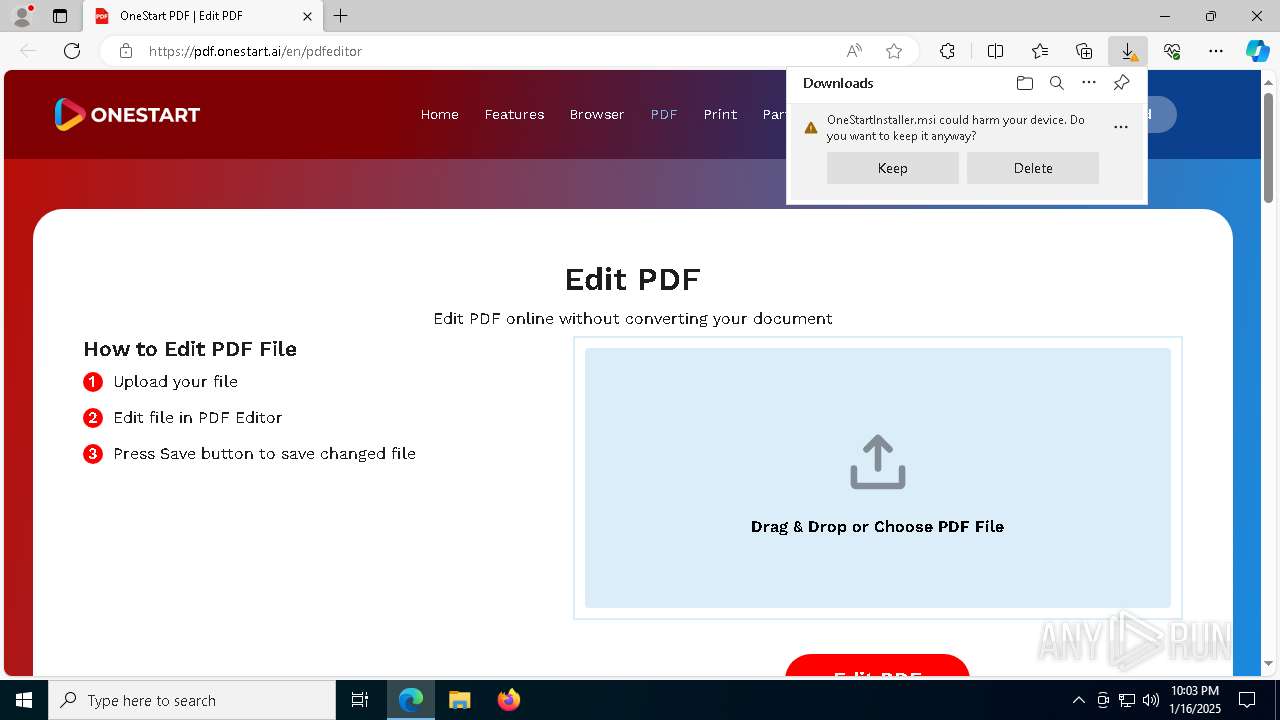This screenshot has width=1280, height=720.
Task: Click the OneStart logo
Action: click(x=127, y=114)
